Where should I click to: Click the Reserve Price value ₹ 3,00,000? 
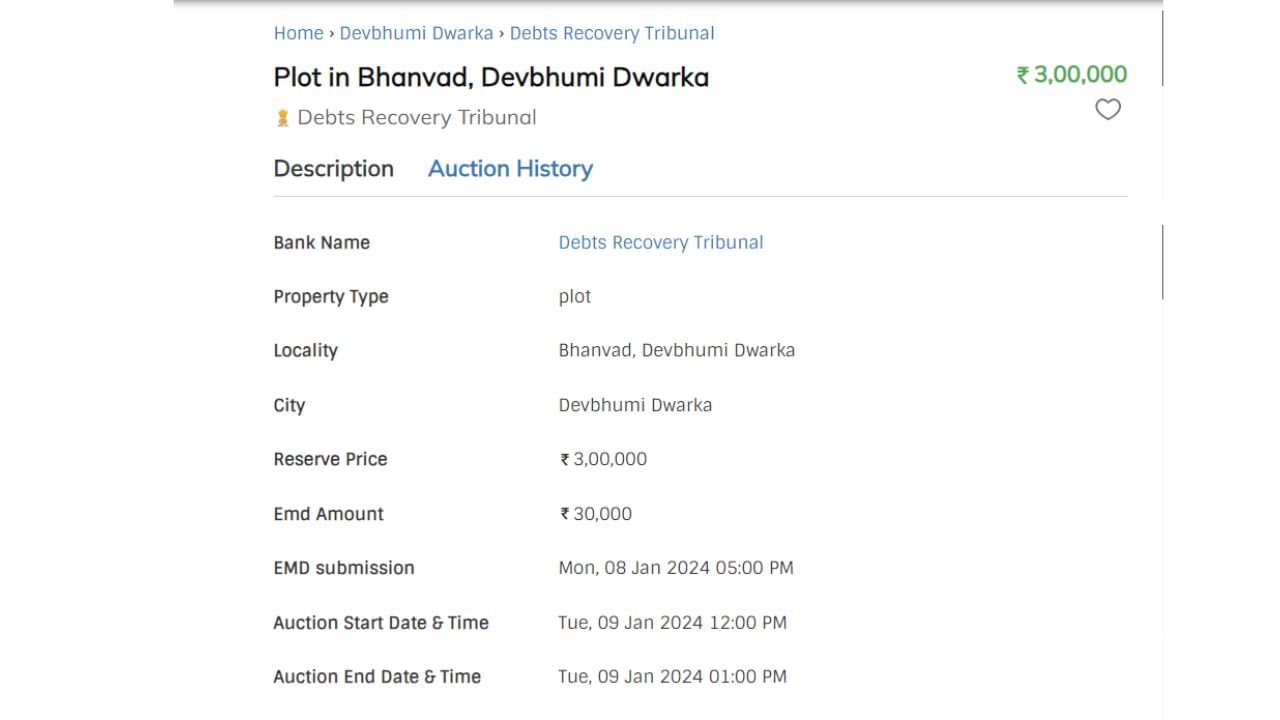coord(603,459)
